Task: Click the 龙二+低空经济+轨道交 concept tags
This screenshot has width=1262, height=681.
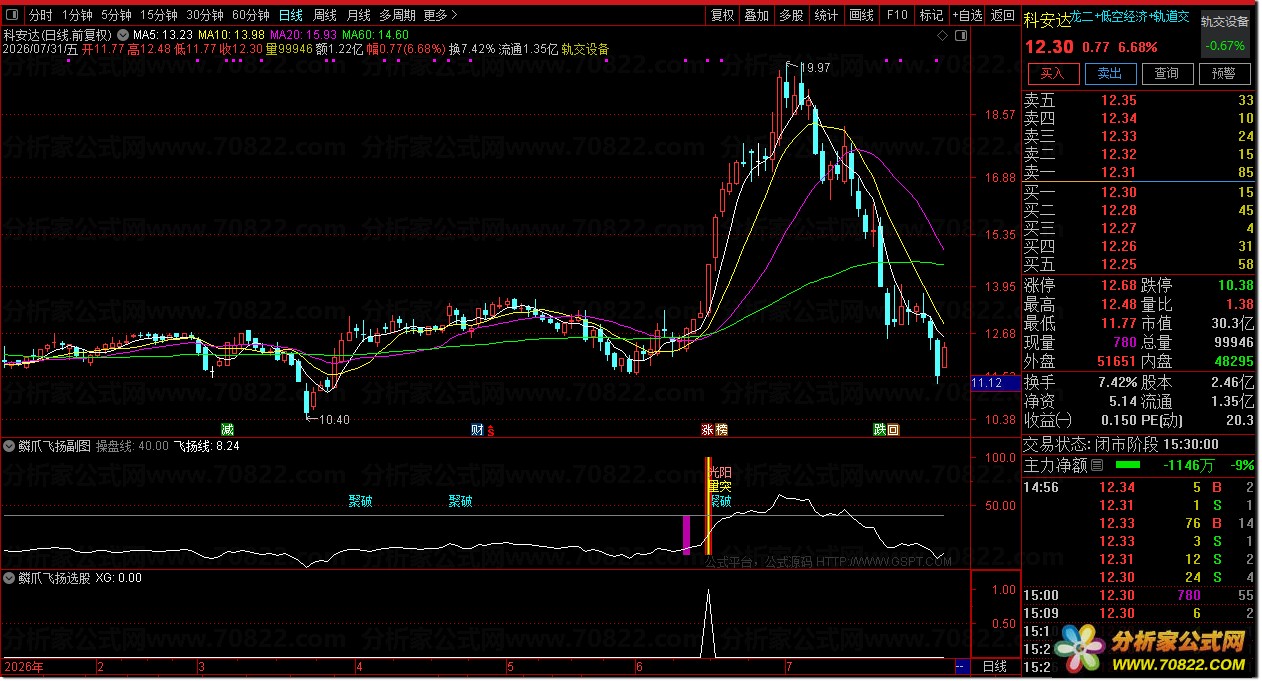Action: pos(1130,17)
